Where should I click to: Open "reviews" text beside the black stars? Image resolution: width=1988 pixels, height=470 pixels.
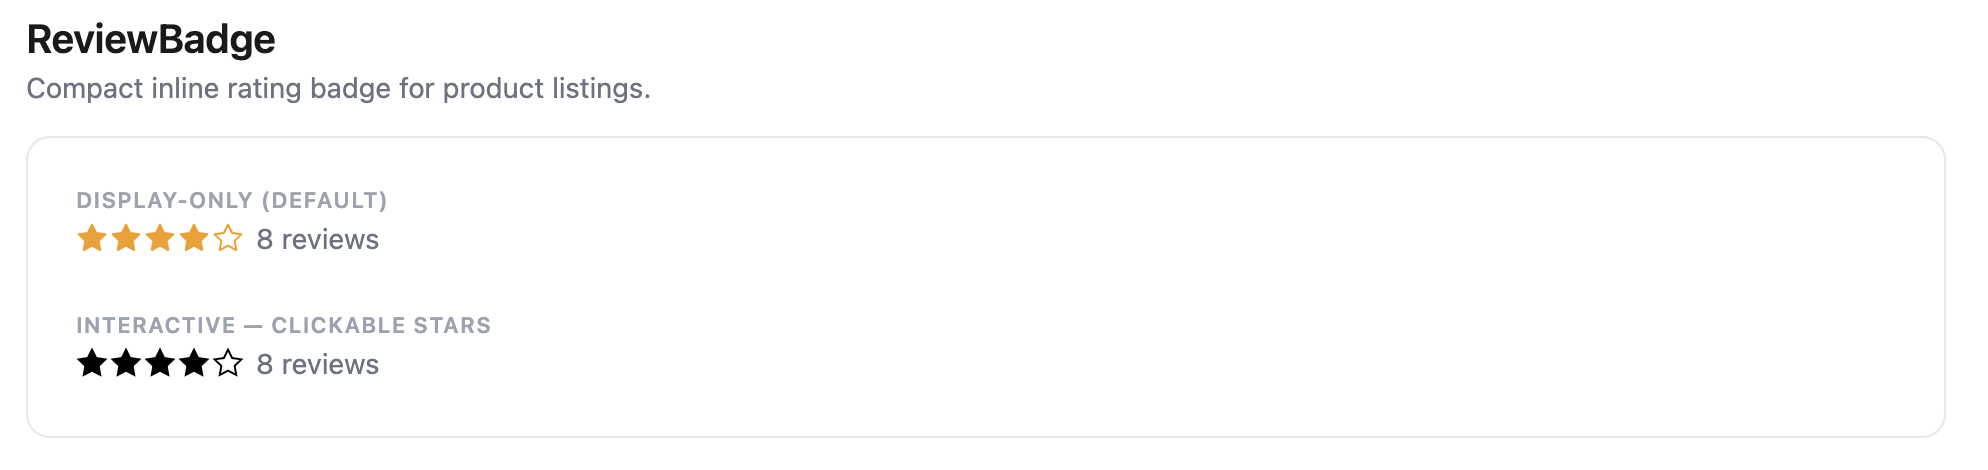330,365
